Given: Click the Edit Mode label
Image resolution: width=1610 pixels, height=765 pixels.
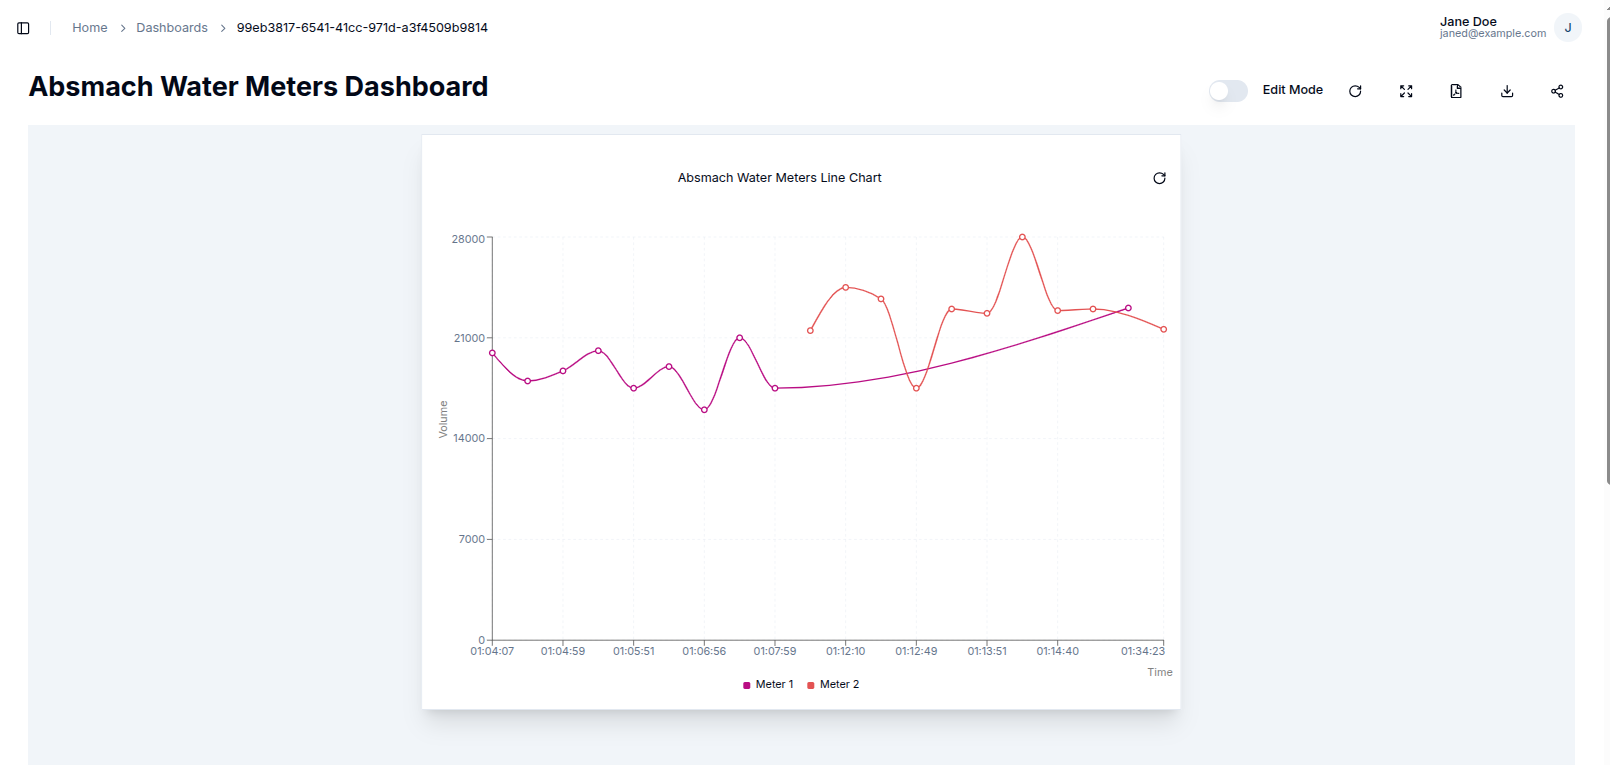Looking at the screenshot, I should (1292, 90).
